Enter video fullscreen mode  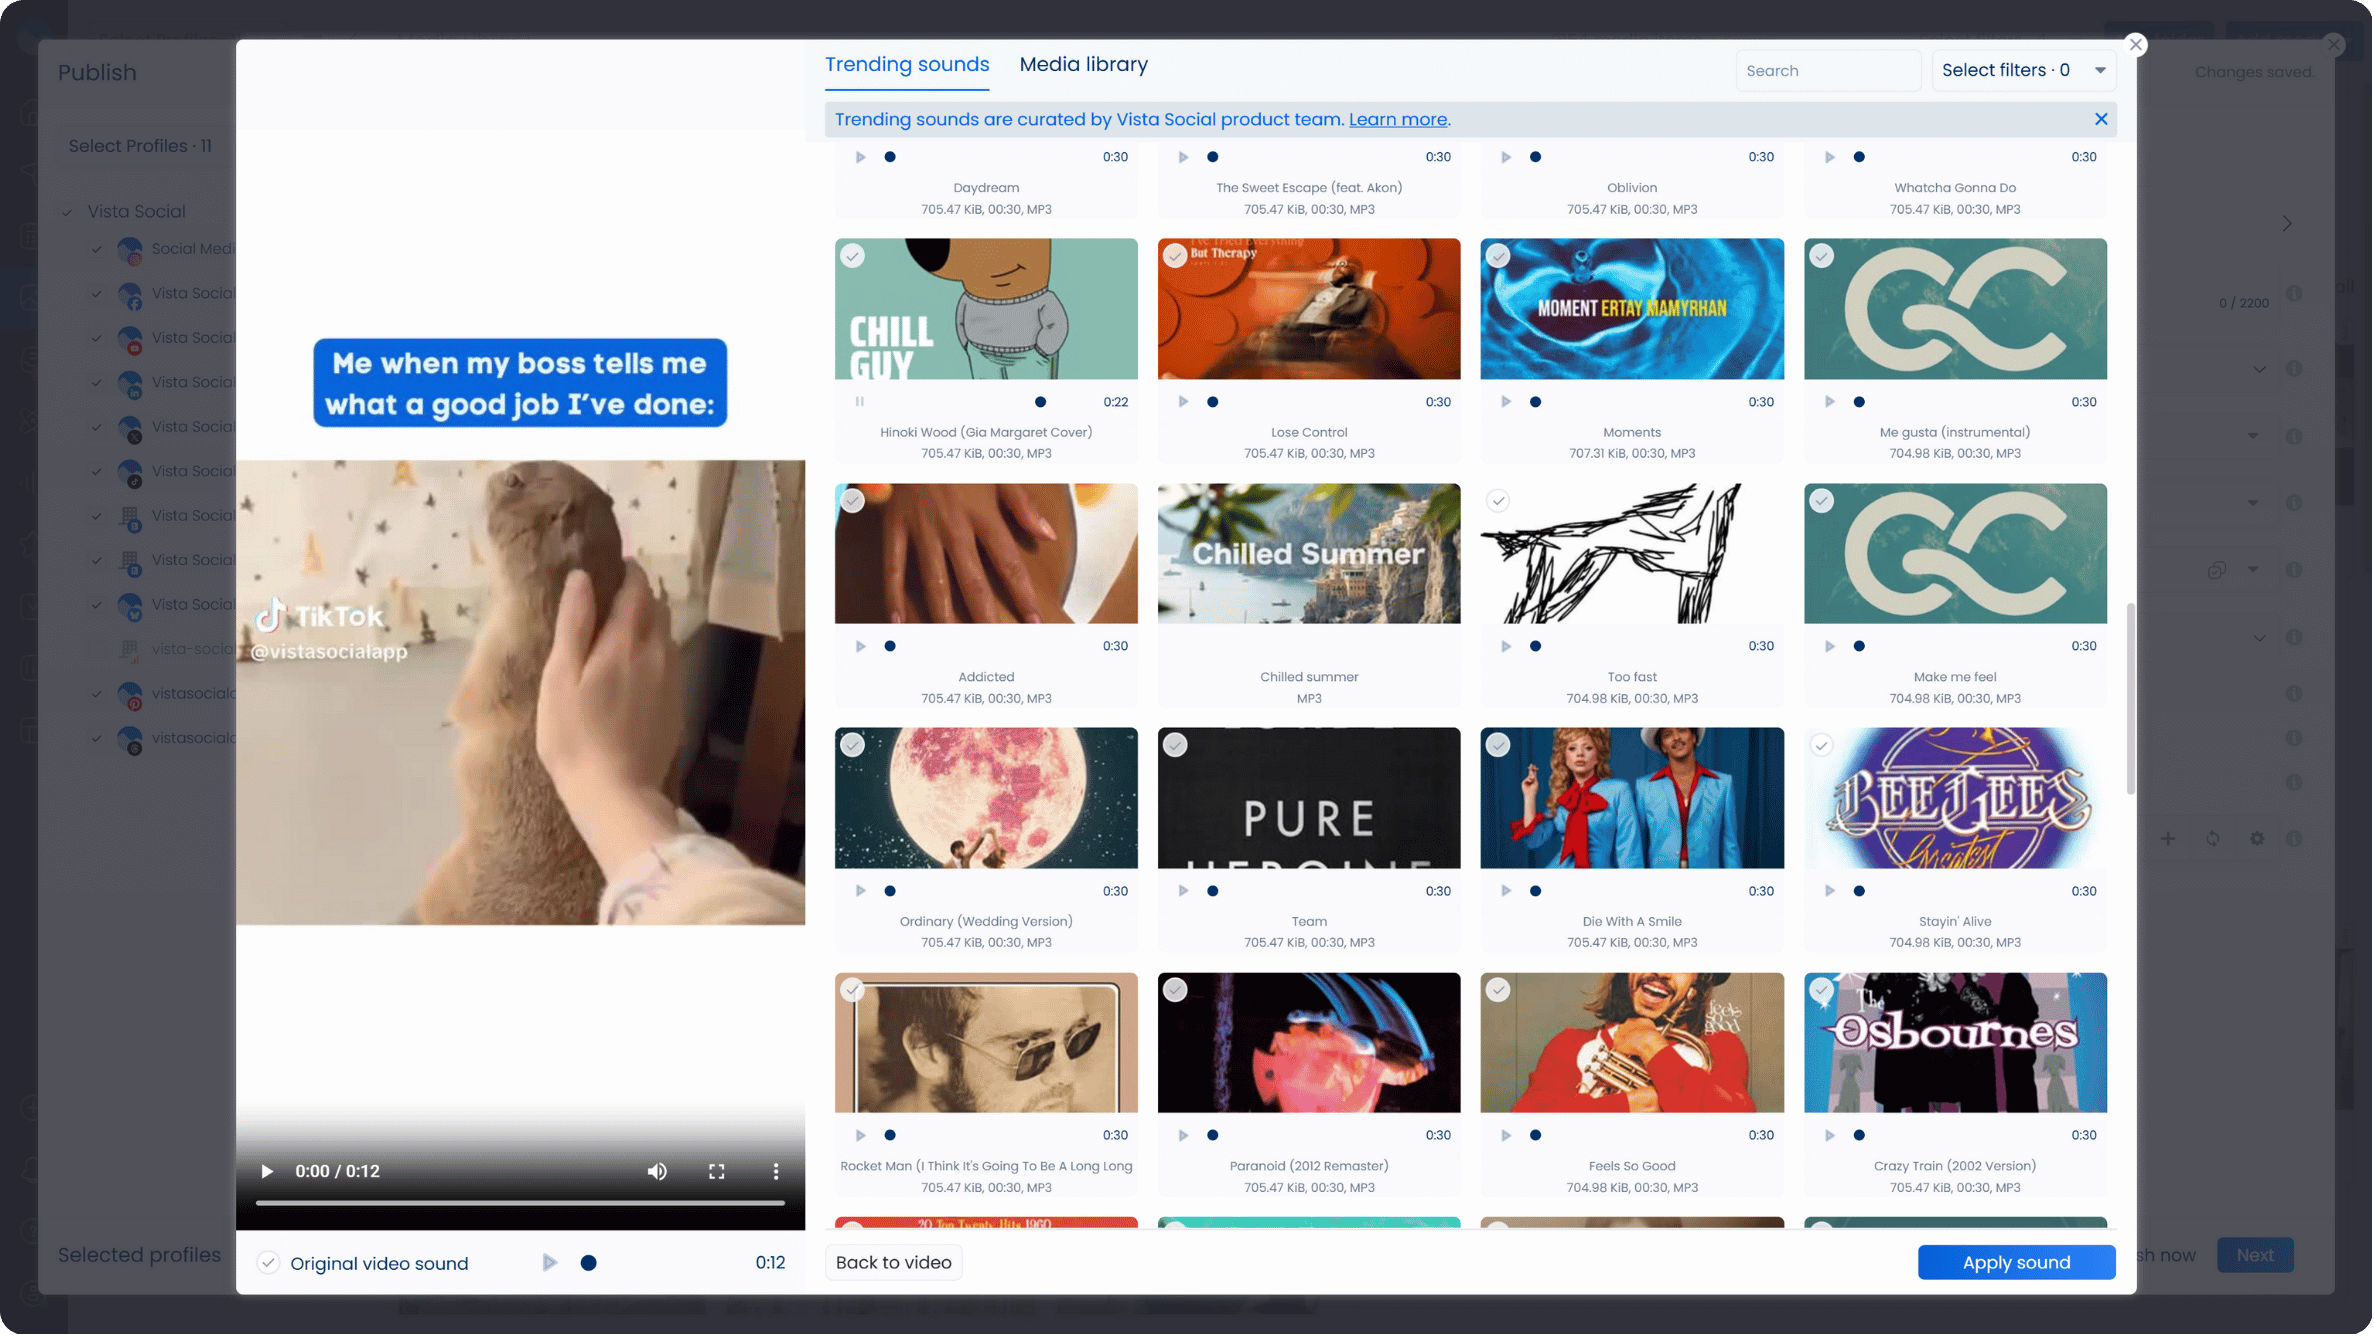coord(717,1171)
